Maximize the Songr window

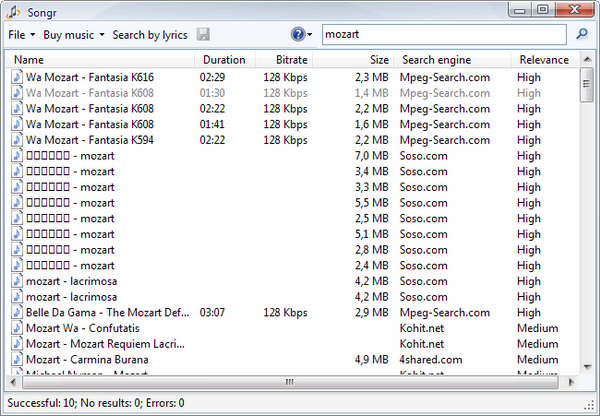pyautogui.click(x=543, y=10)
